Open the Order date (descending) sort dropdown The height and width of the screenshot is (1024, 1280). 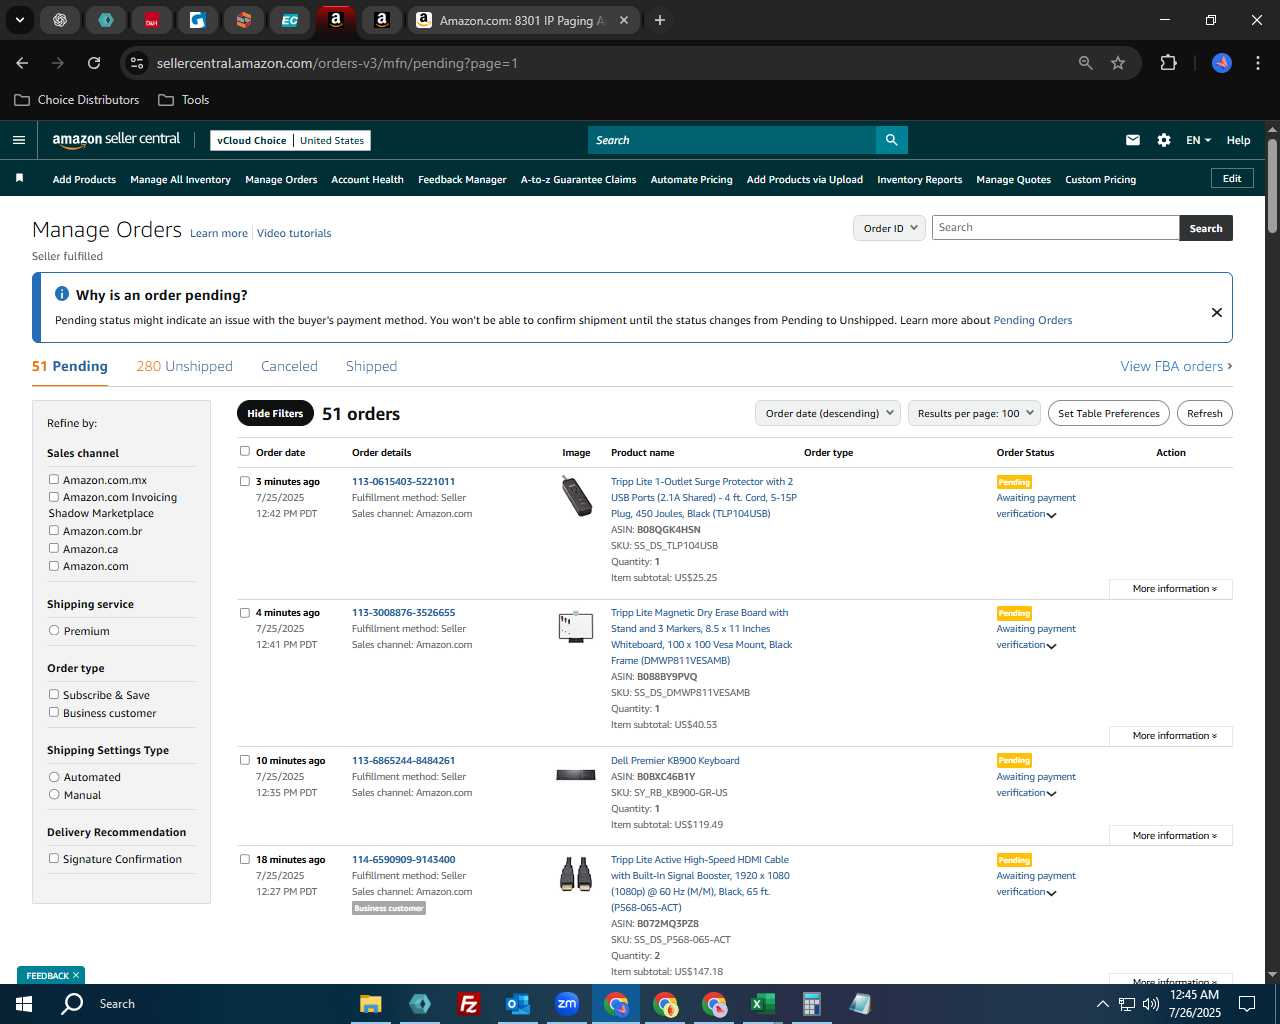pyautogui.click(x=827, y=413)
